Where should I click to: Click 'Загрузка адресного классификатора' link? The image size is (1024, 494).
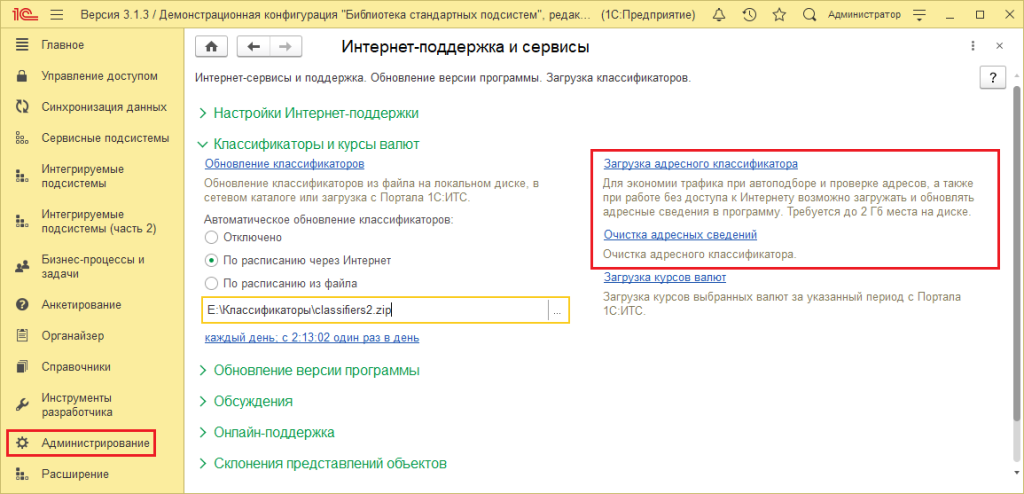700,163
